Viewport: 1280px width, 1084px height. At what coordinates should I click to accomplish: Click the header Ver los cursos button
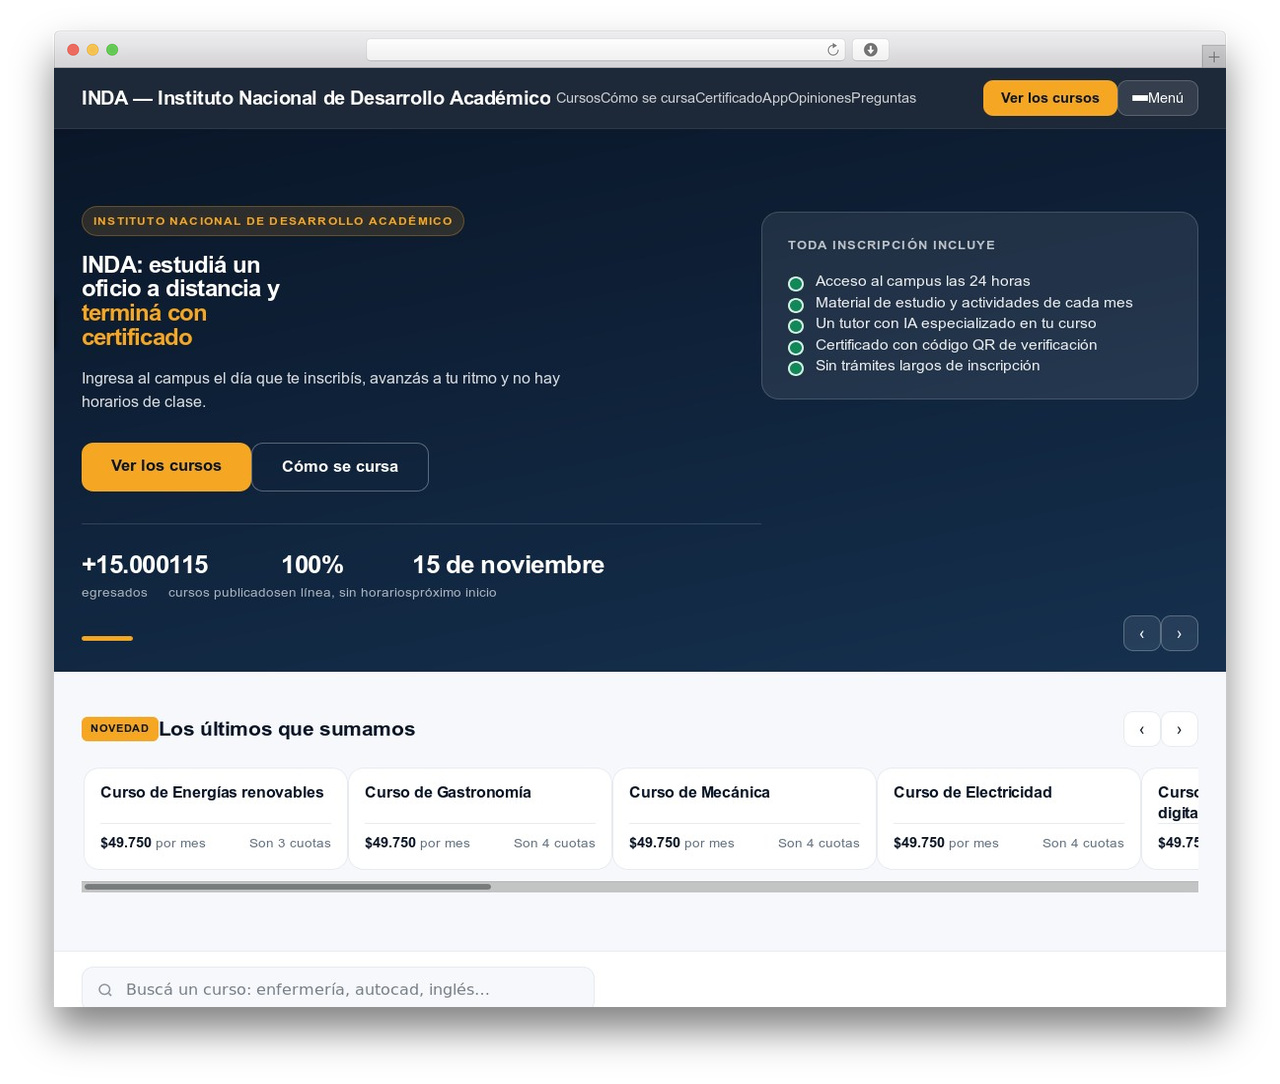[1050, 98]
